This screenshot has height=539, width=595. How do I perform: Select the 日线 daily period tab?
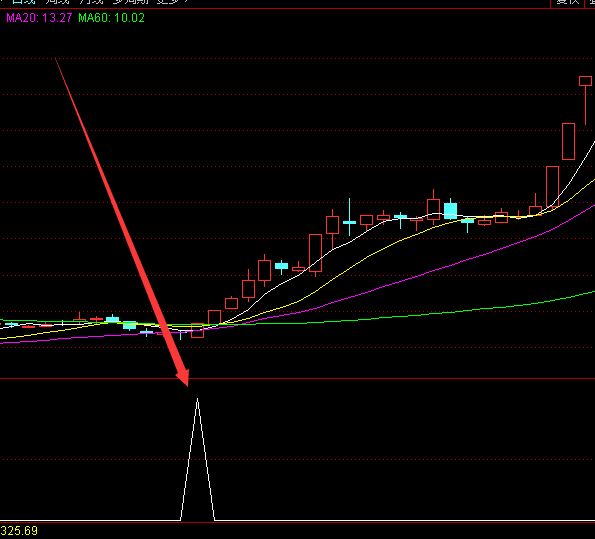(24, 2)
